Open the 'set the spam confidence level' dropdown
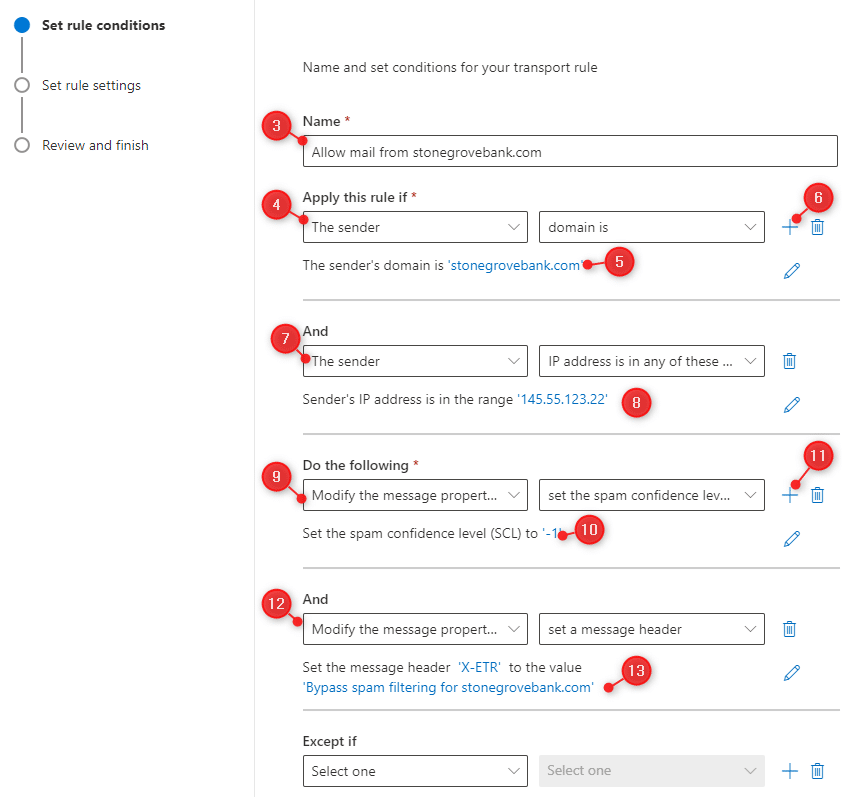The image size is (856, 797). coord(651,494)
